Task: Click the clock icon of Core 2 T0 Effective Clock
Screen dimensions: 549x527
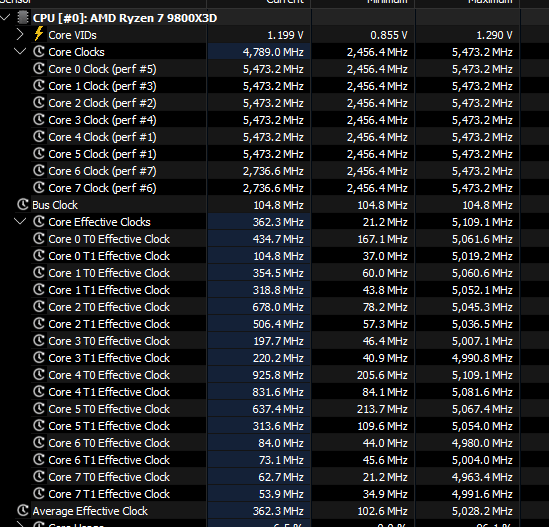Action: 39,306
